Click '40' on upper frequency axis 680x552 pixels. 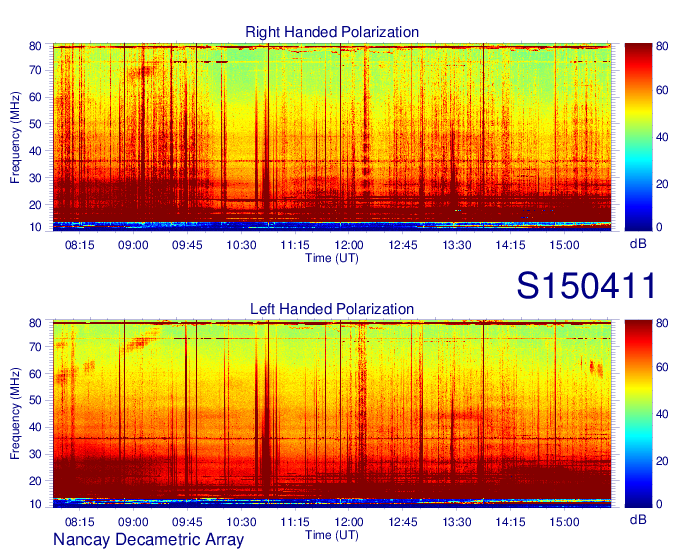coord(36,151)
